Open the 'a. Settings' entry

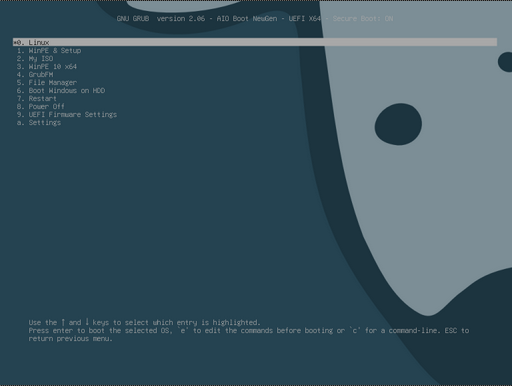pyautogui.click(x=39, y=123)
